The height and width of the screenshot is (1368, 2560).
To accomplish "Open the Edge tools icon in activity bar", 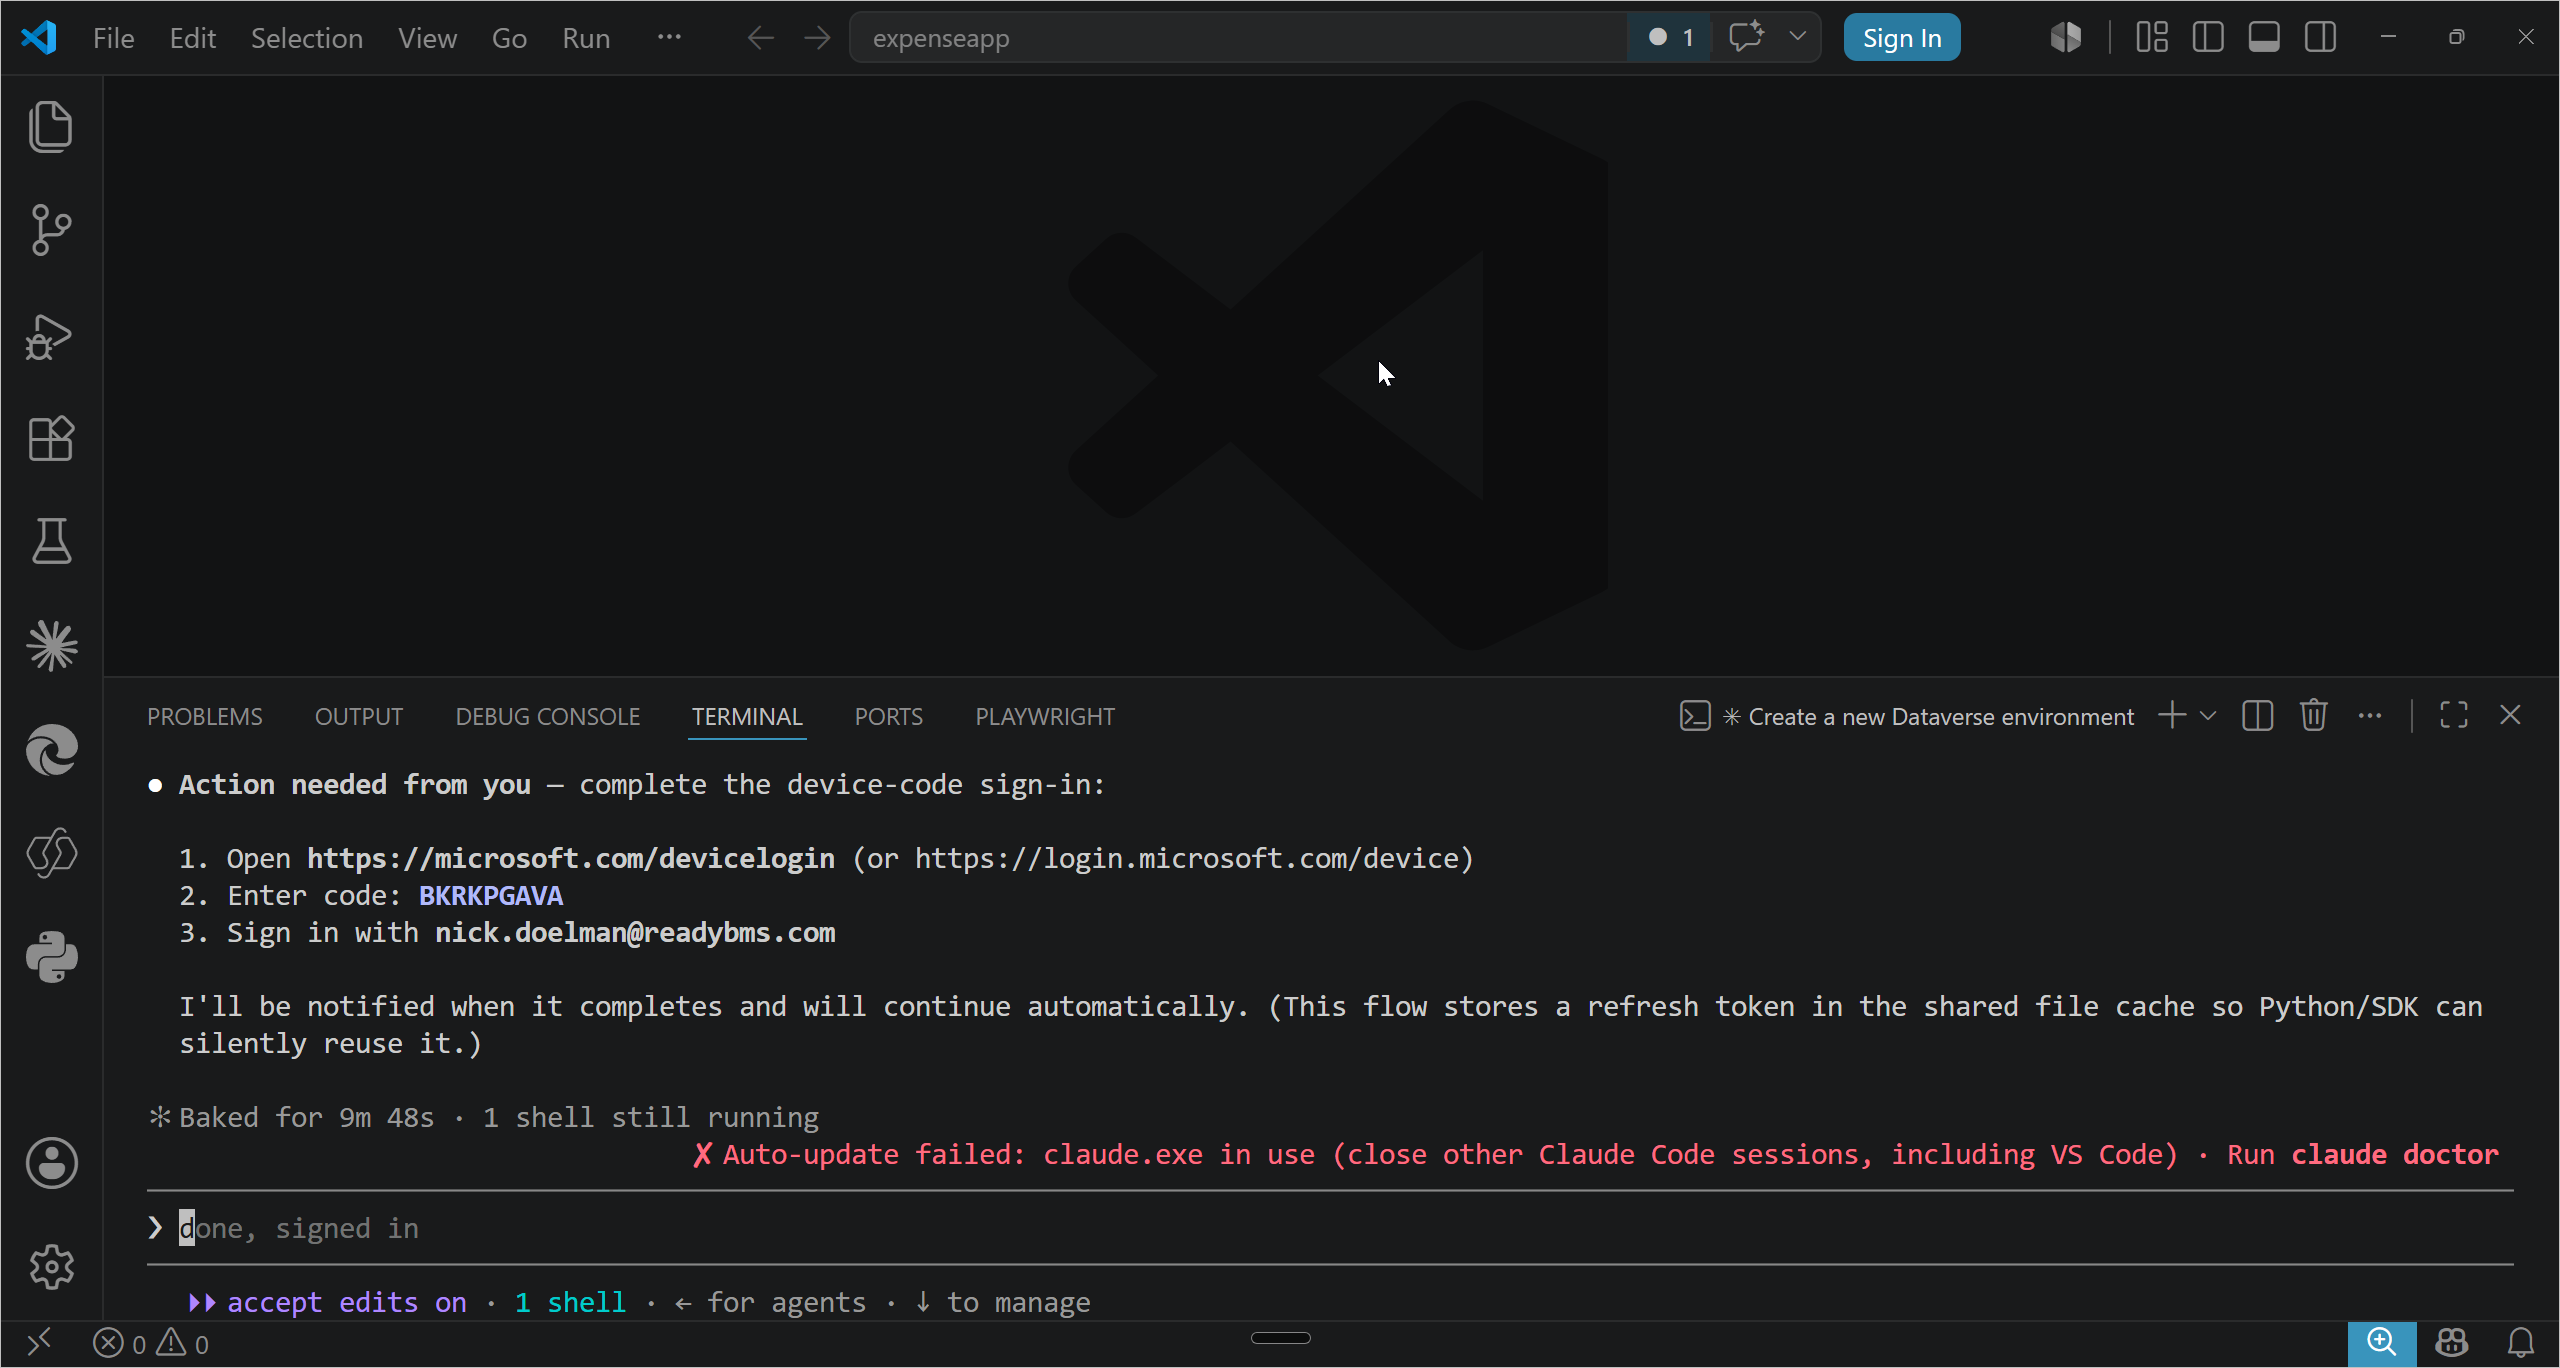I will point(51,750).
